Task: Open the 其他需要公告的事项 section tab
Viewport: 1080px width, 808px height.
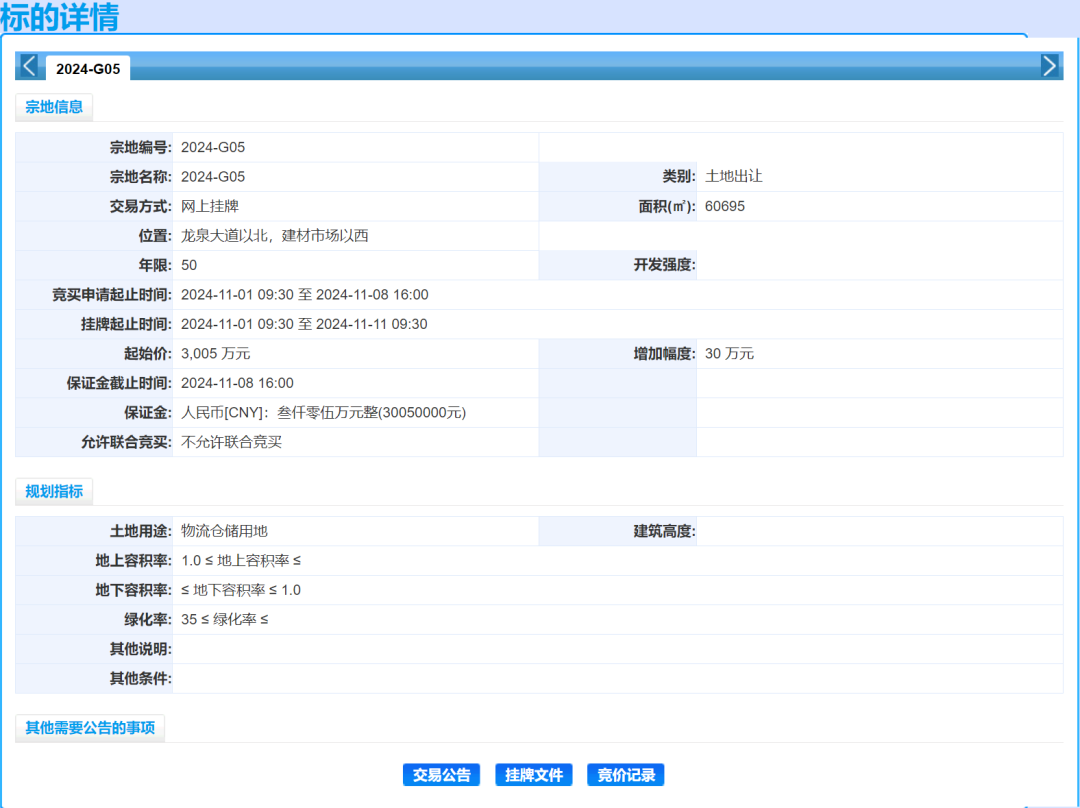Action: (x=90, y=727)
